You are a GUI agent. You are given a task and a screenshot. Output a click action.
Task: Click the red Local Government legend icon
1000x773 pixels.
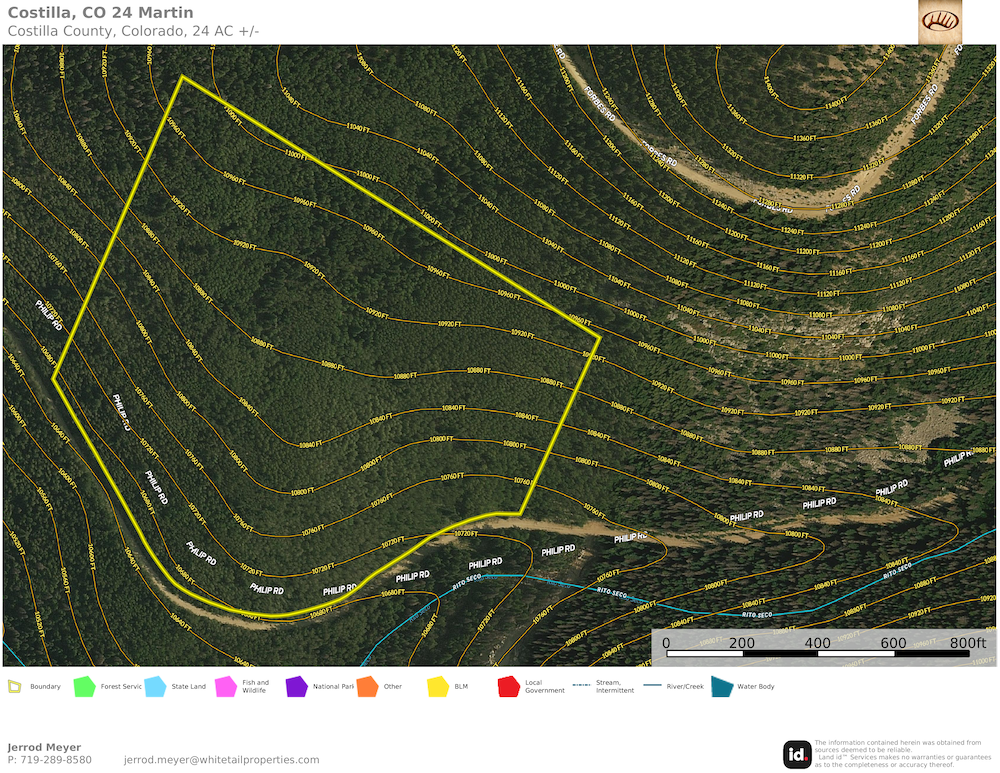[x=508, y=687]
